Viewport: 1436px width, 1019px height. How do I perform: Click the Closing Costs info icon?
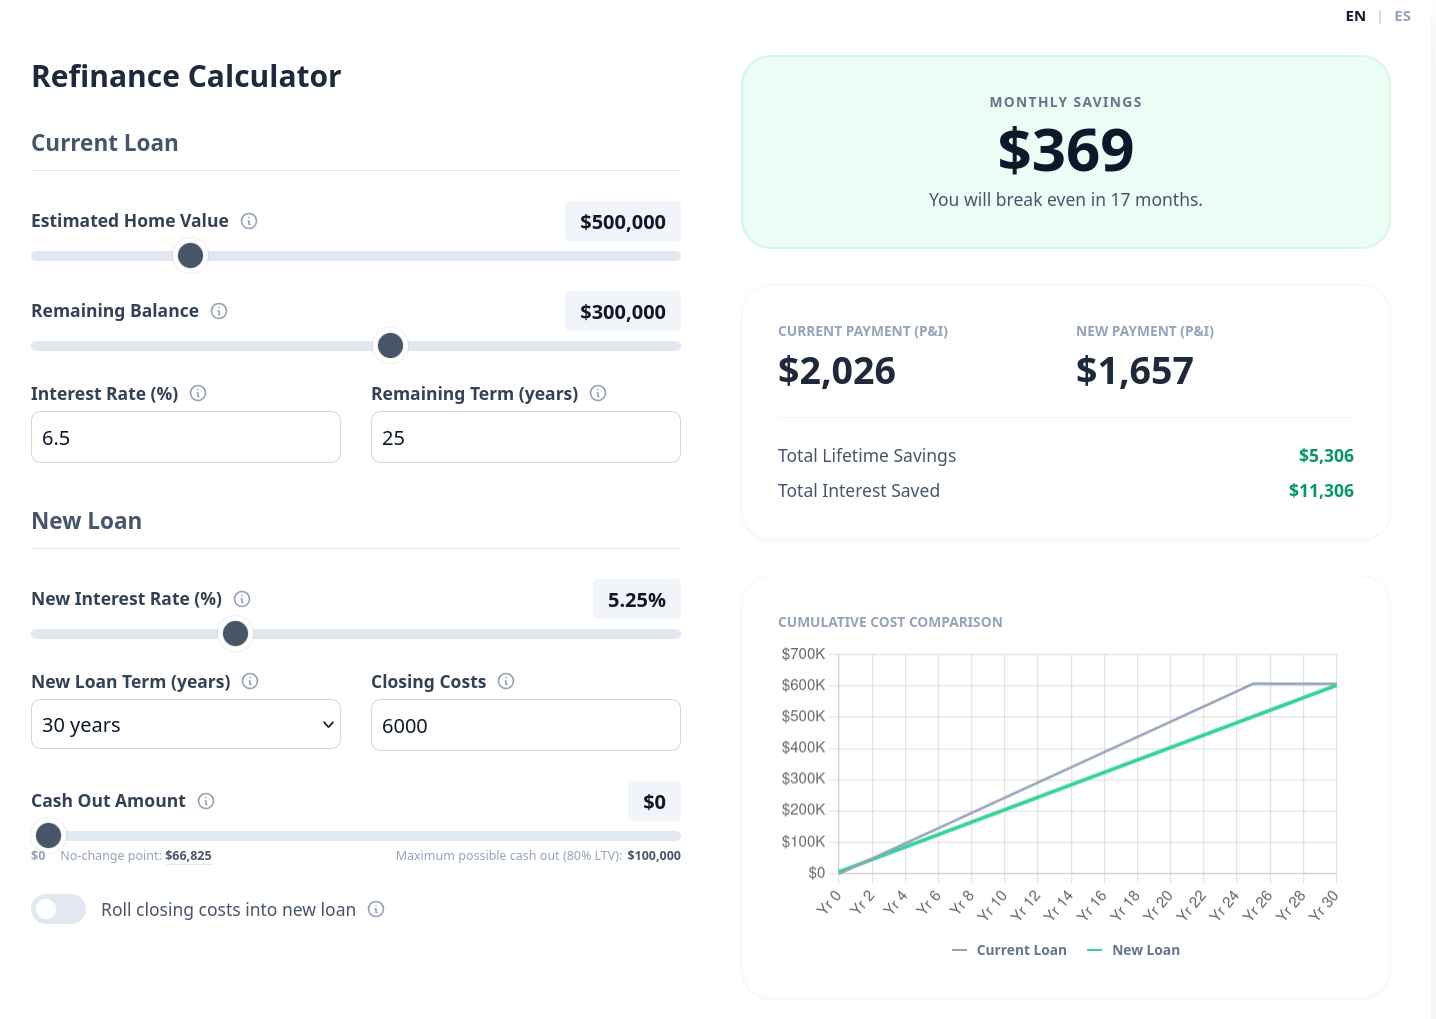[506, 681]
